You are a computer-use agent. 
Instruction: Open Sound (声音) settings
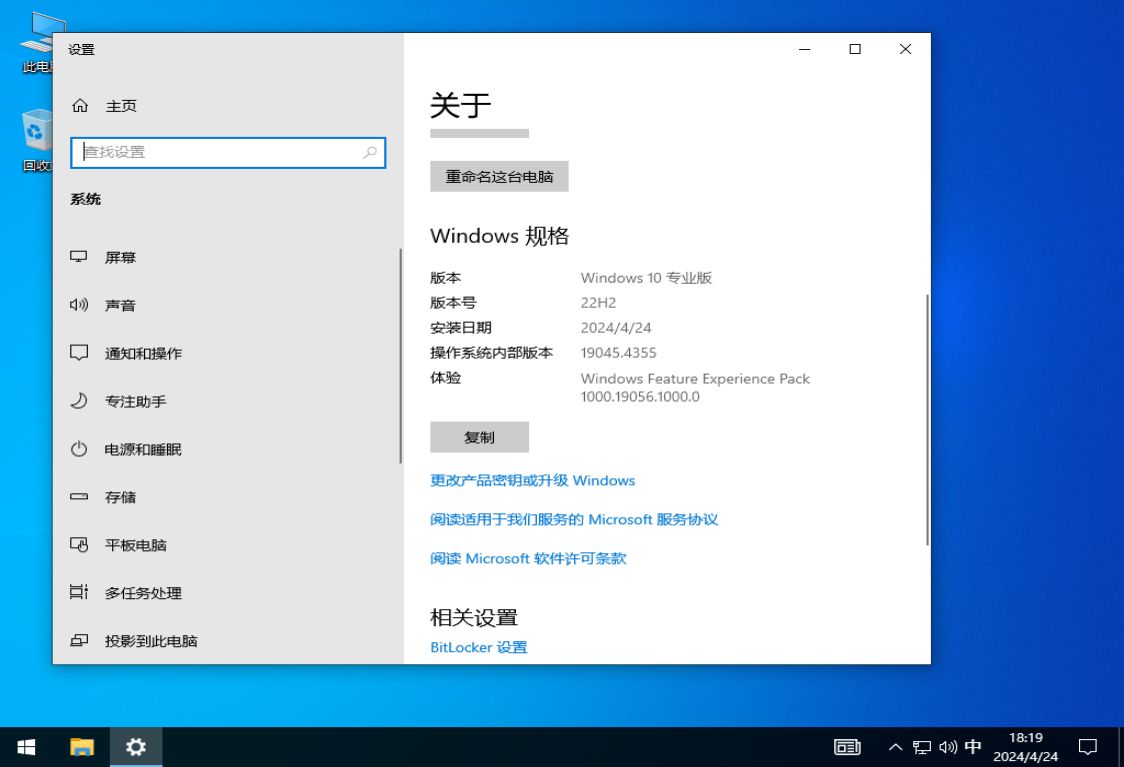click(x=120, y=305)
